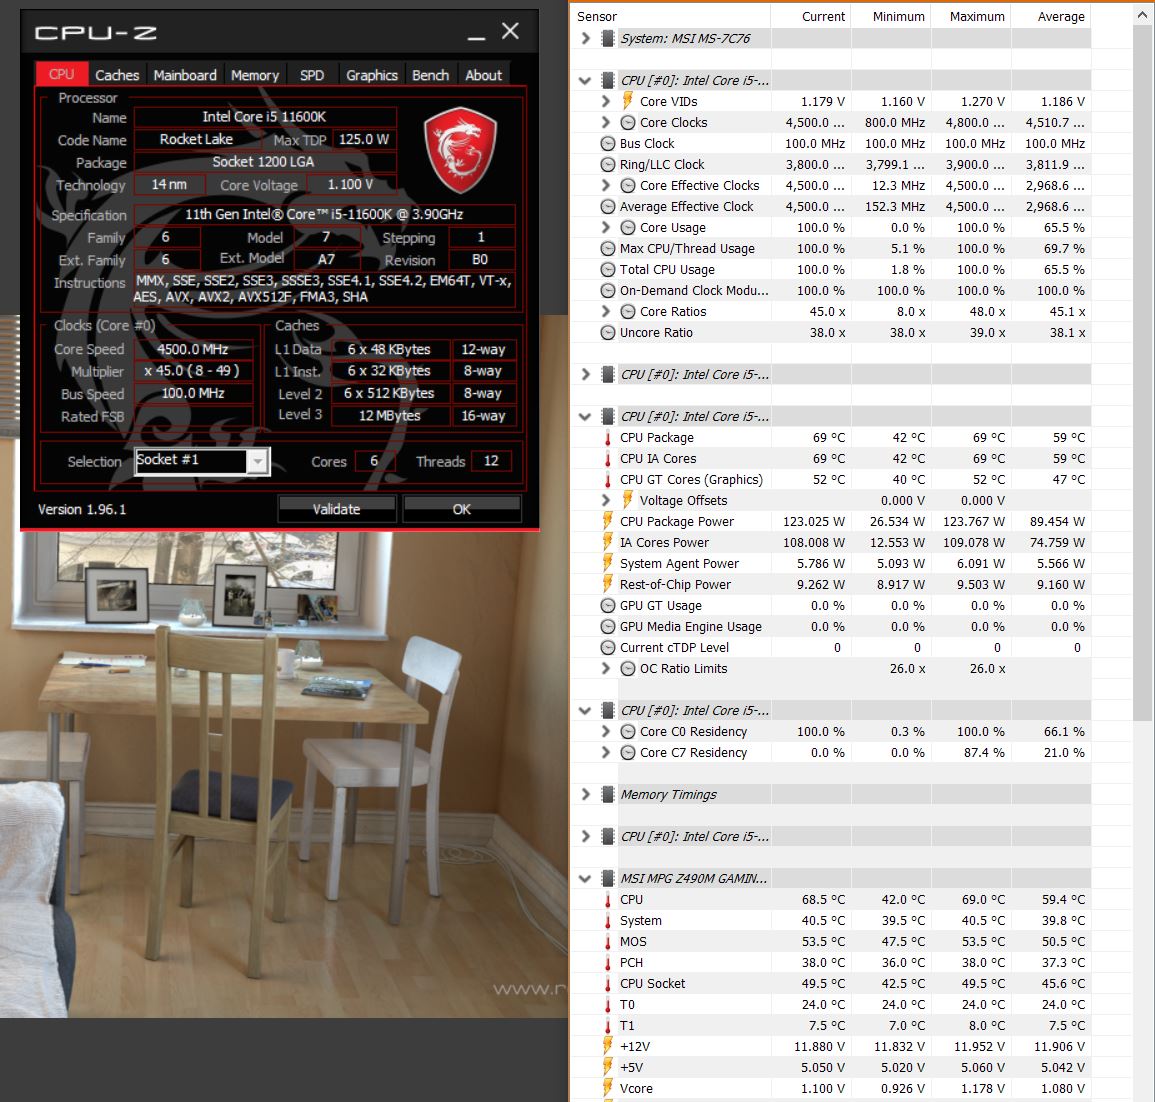Click the clock icon beside Ring/LLC Clock

point(608,164)
